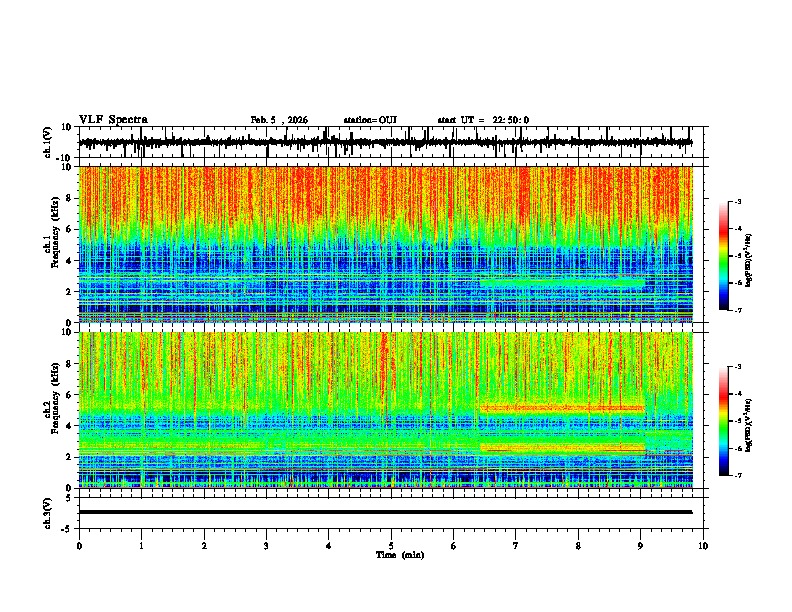
Task: Click the ch.1 spectrogram color bar
Action: coord(723,256)
